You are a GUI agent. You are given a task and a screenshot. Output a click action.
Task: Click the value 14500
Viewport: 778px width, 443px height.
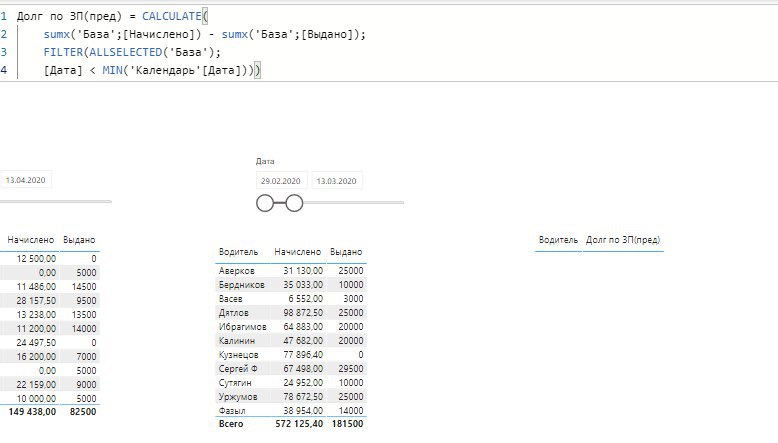pos(84,287)
